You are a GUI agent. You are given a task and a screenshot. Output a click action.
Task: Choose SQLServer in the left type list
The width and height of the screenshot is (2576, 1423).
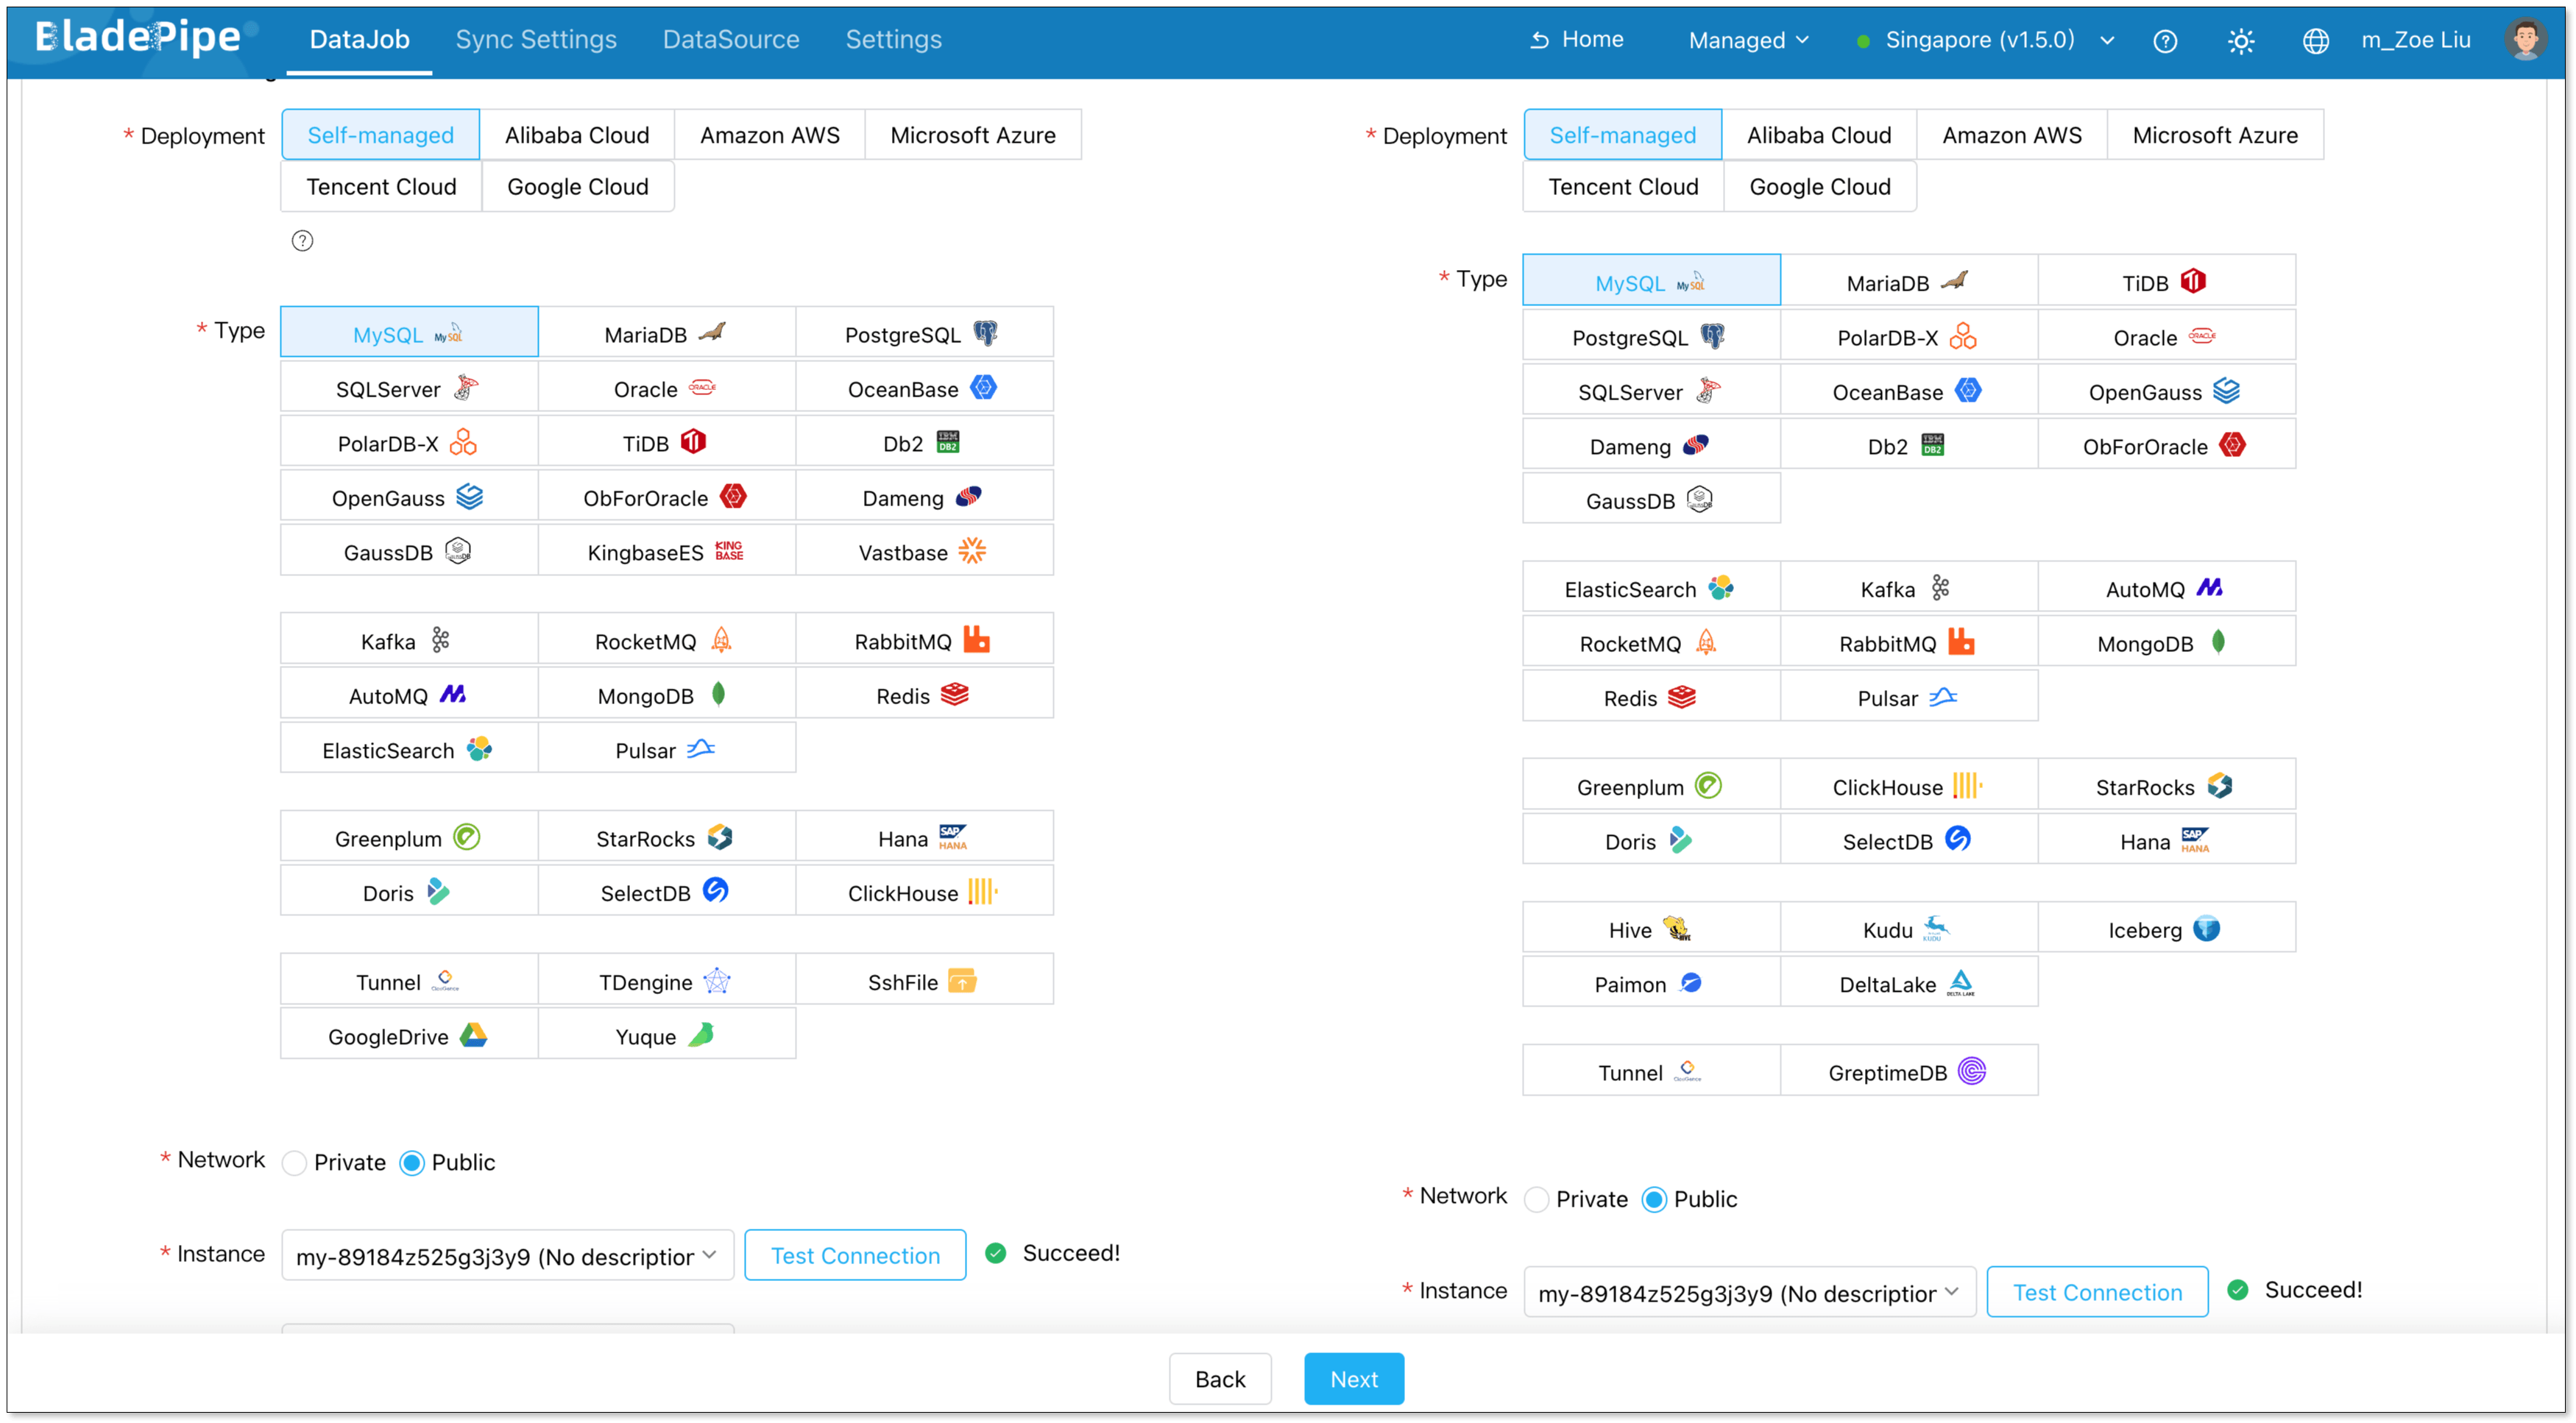pyautogui.click(x=409, y=388)
